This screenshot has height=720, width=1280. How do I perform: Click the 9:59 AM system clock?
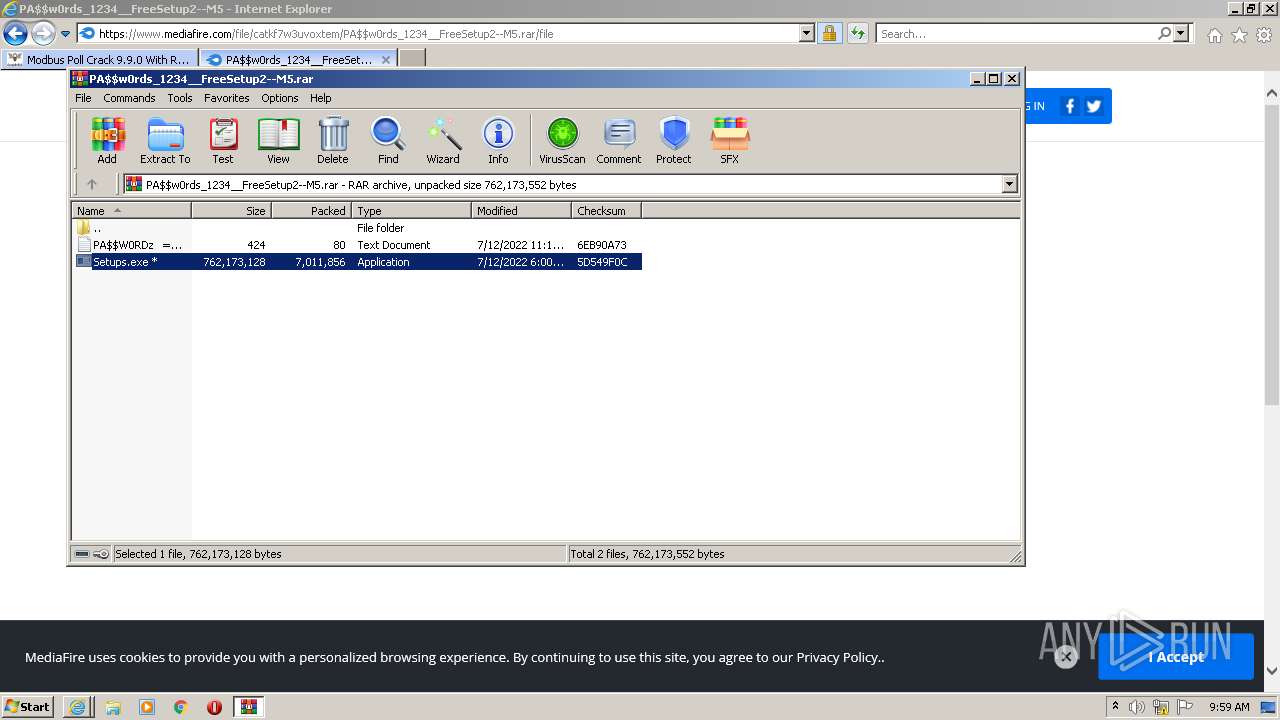[1230, 707]
